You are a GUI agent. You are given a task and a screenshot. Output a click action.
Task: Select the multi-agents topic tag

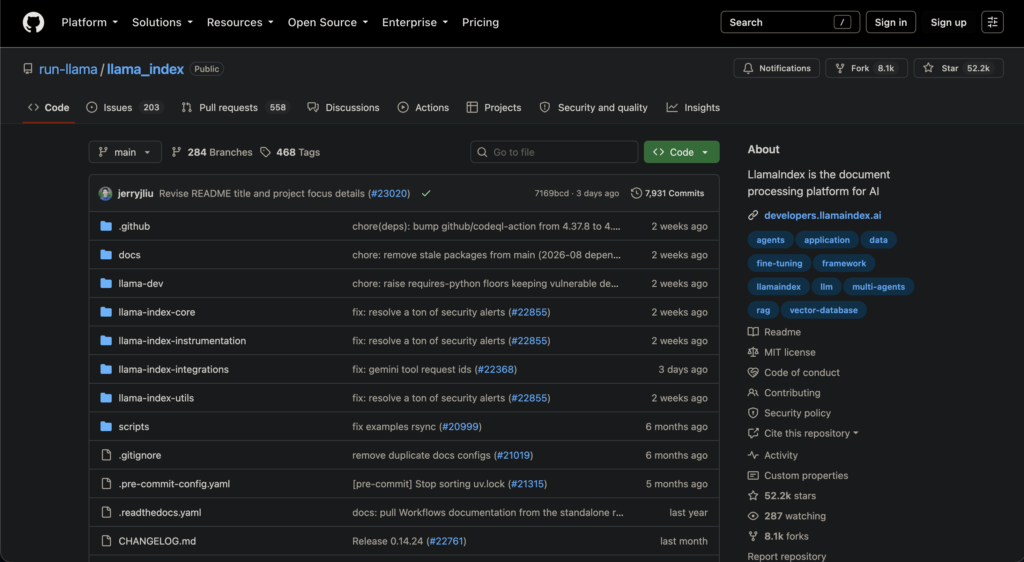[878, 287]
